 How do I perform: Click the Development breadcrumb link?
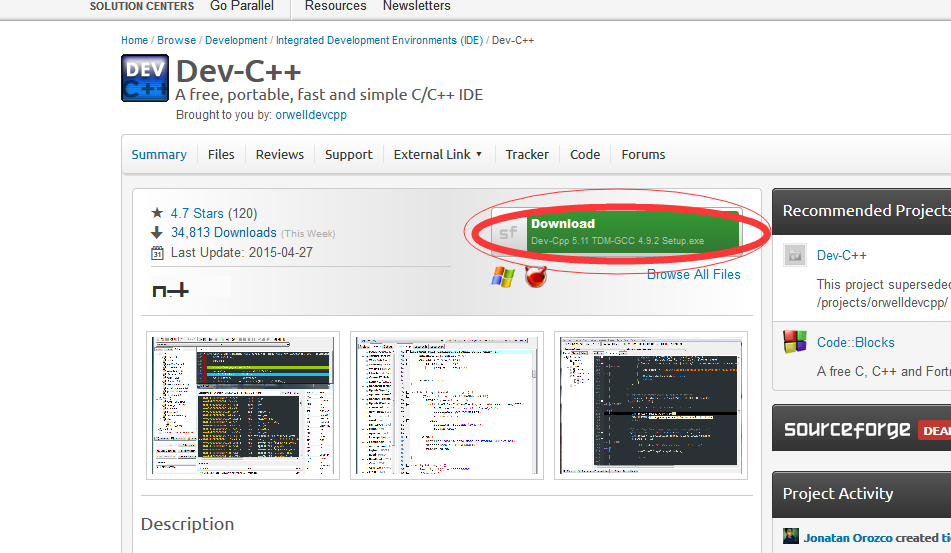point(236,40)
